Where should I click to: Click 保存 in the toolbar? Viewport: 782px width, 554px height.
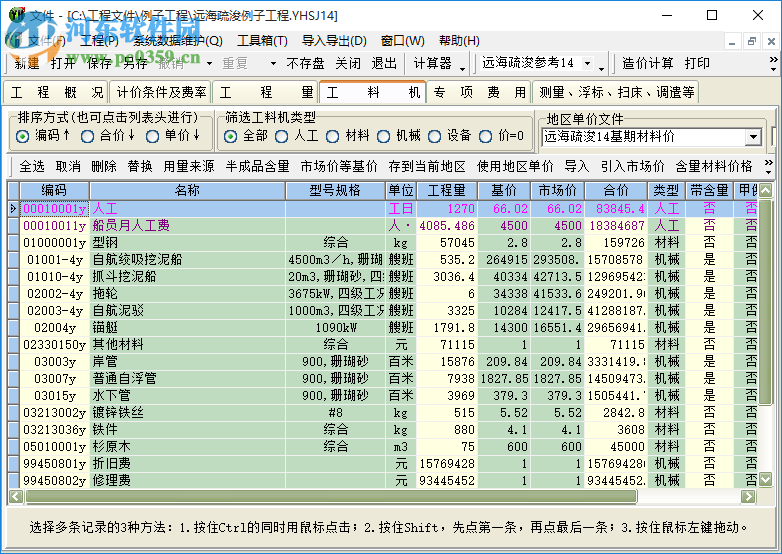pyautogui.click(x=99, y=63)
